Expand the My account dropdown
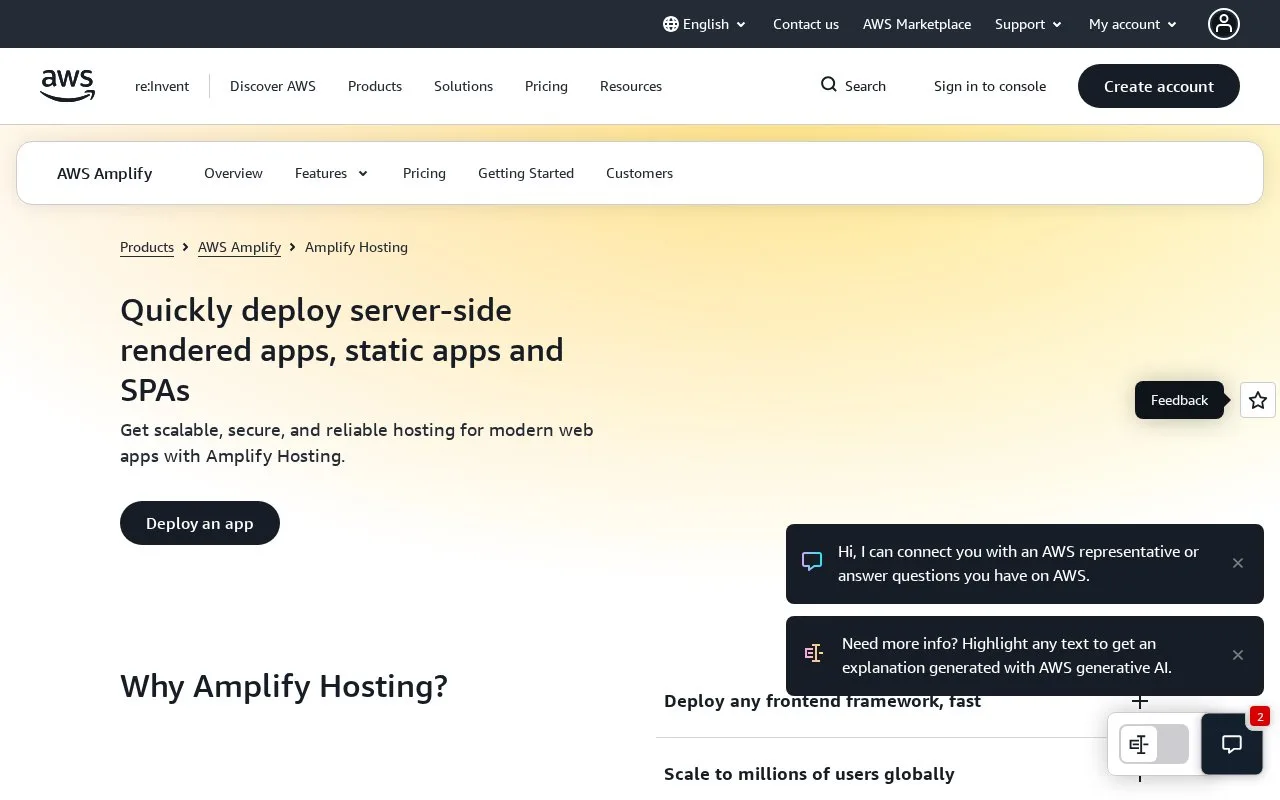 tap(1133, 24)
